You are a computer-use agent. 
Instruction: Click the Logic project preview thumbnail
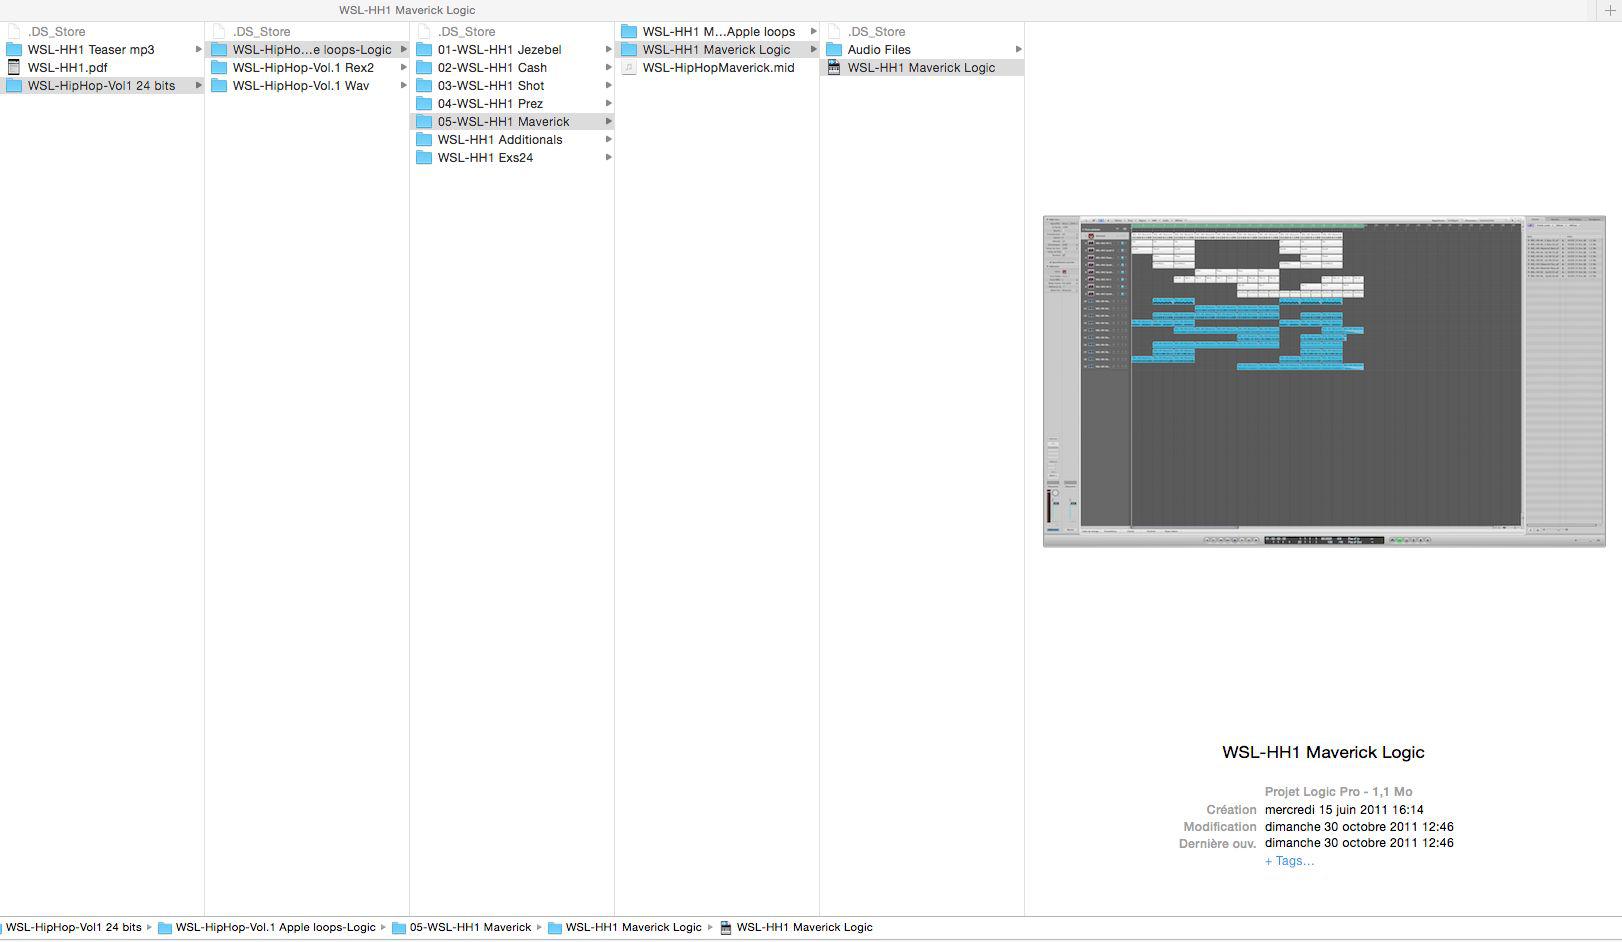click(1324, 381)
